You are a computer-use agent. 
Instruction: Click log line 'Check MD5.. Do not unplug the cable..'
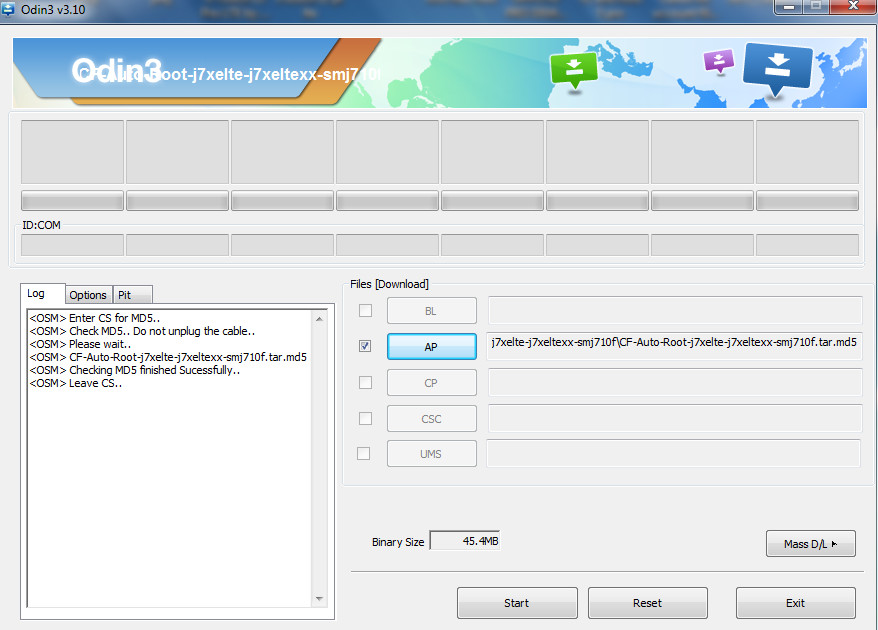point(142,331)
